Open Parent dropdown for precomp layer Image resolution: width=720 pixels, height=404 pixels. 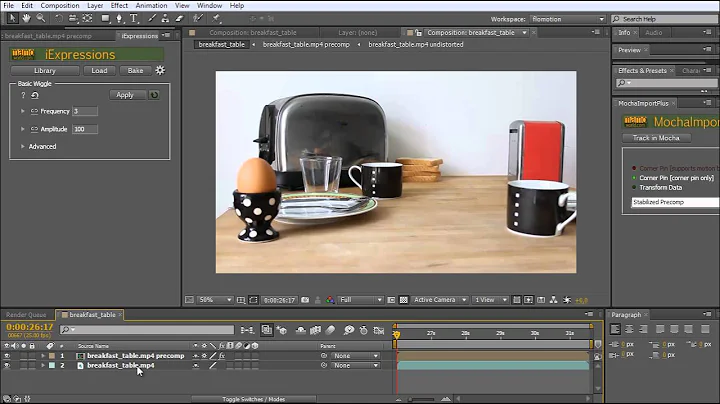tap(356, 356)
